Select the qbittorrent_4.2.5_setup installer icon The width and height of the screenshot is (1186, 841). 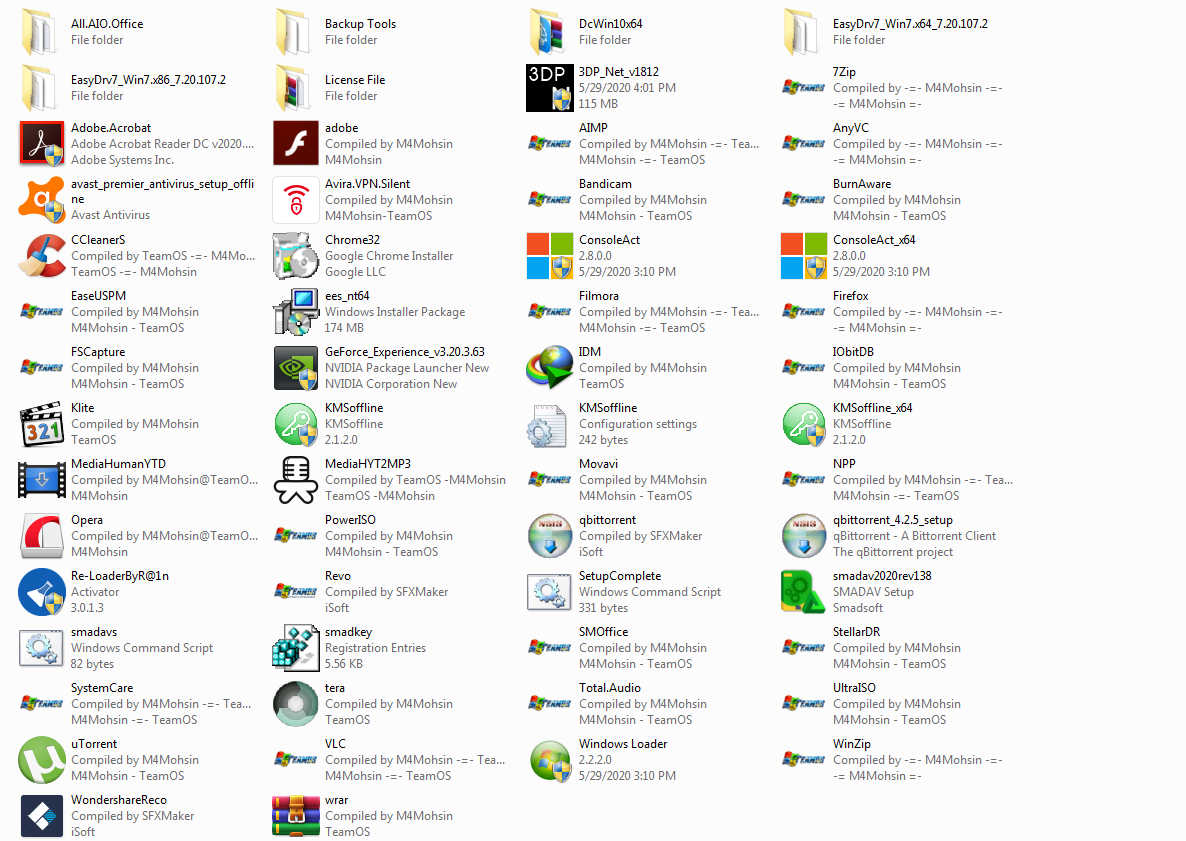click(x=804, y=535)
